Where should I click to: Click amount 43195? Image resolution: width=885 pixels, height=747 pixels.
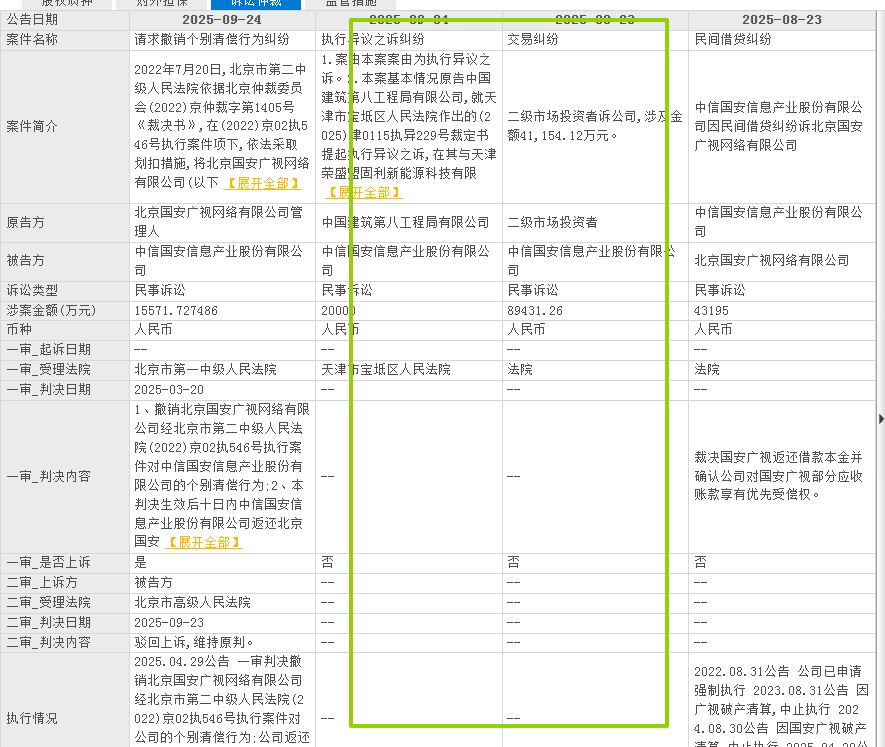pos(711,311)
